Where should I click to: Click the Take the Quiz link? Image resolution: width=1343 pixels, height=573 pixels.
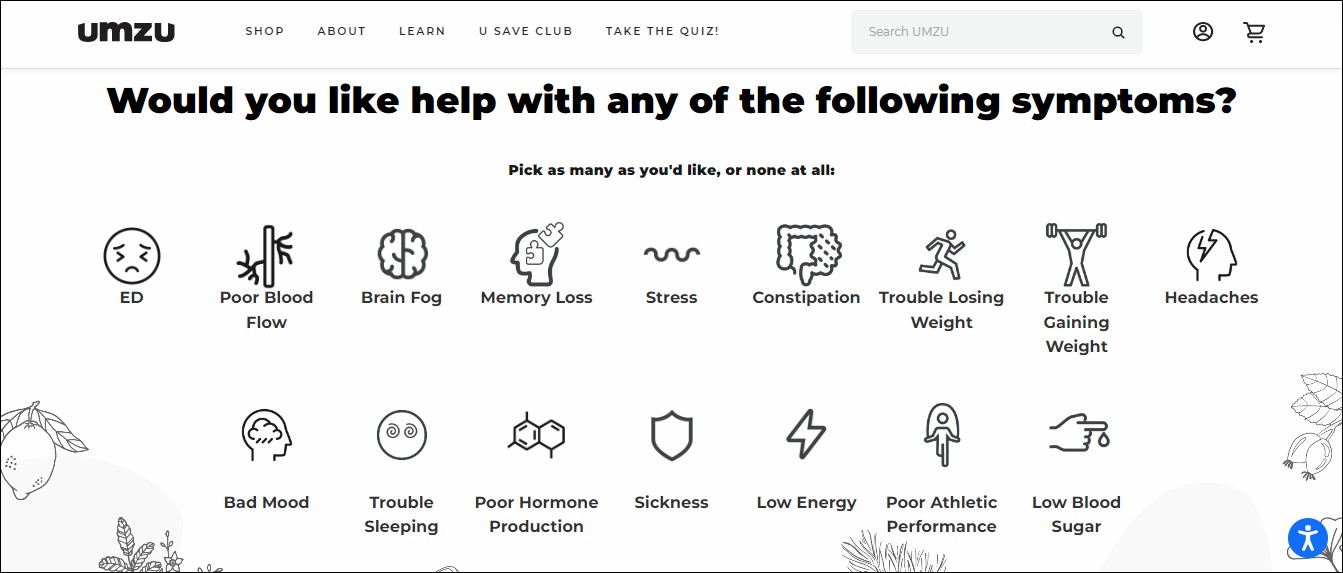point(662,31)
